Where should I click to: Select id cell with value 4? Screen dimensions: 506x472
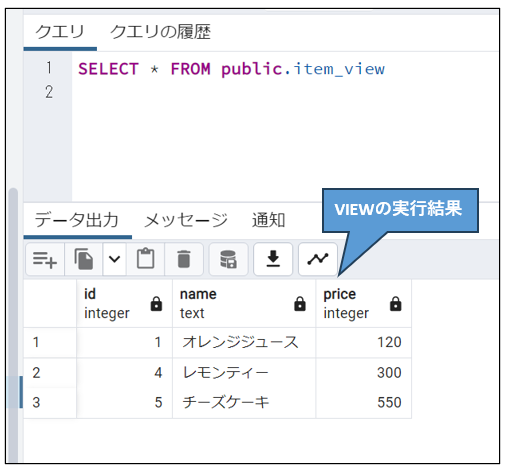point(124,373)
